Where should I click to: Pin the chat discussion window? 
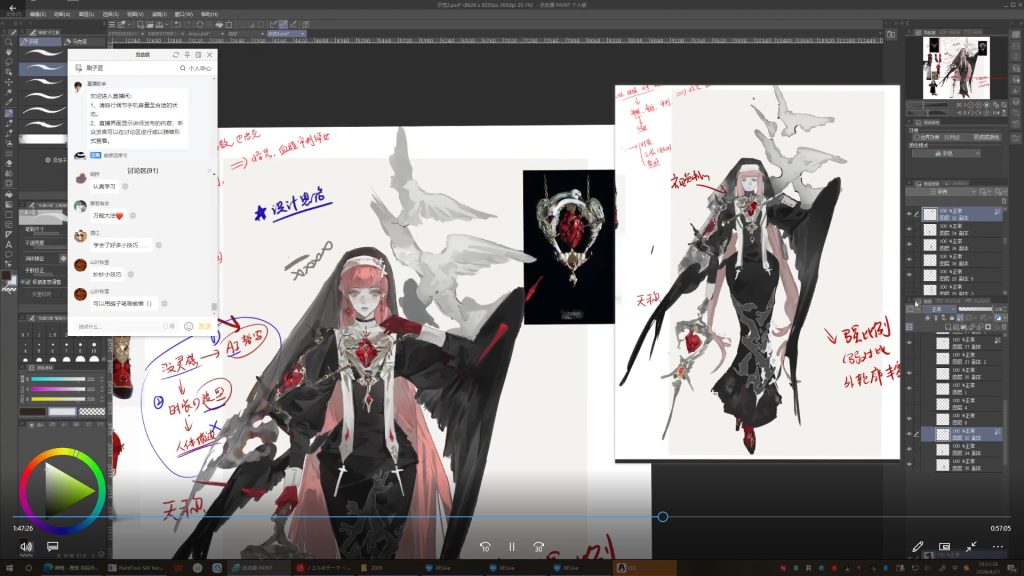[187, 55]
